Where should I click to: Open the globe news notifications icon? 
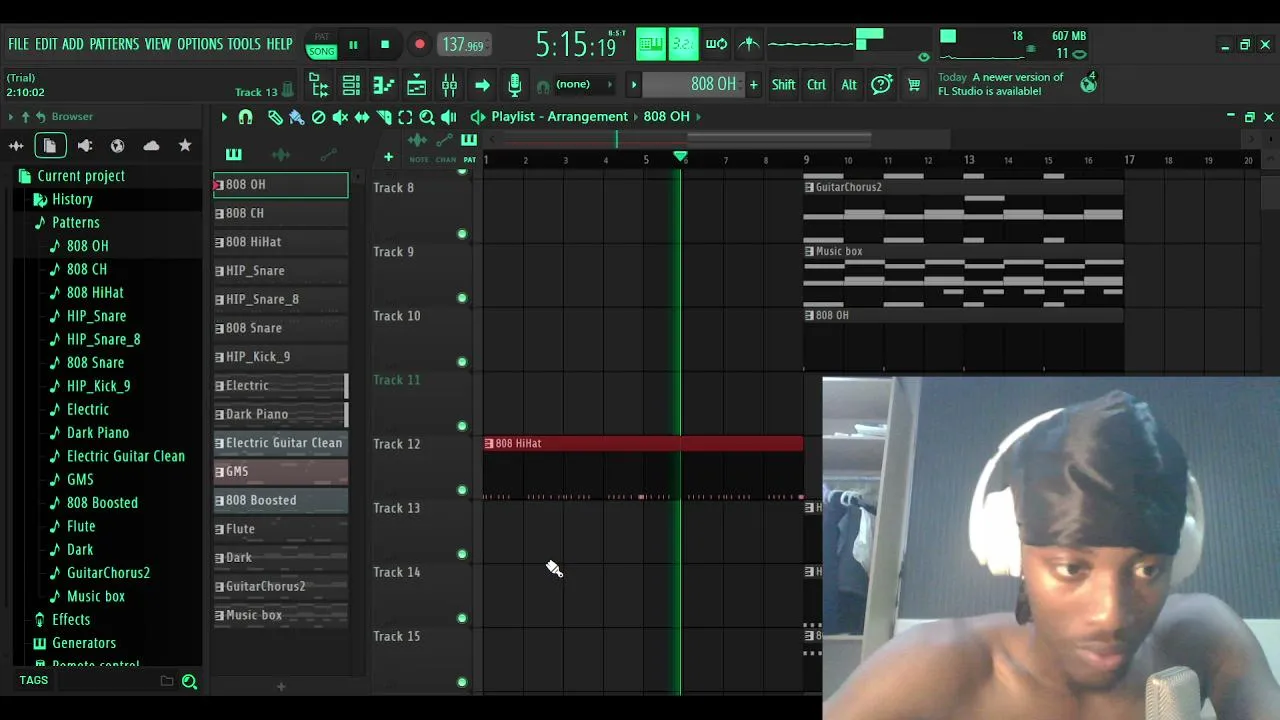click(1088, 83)
